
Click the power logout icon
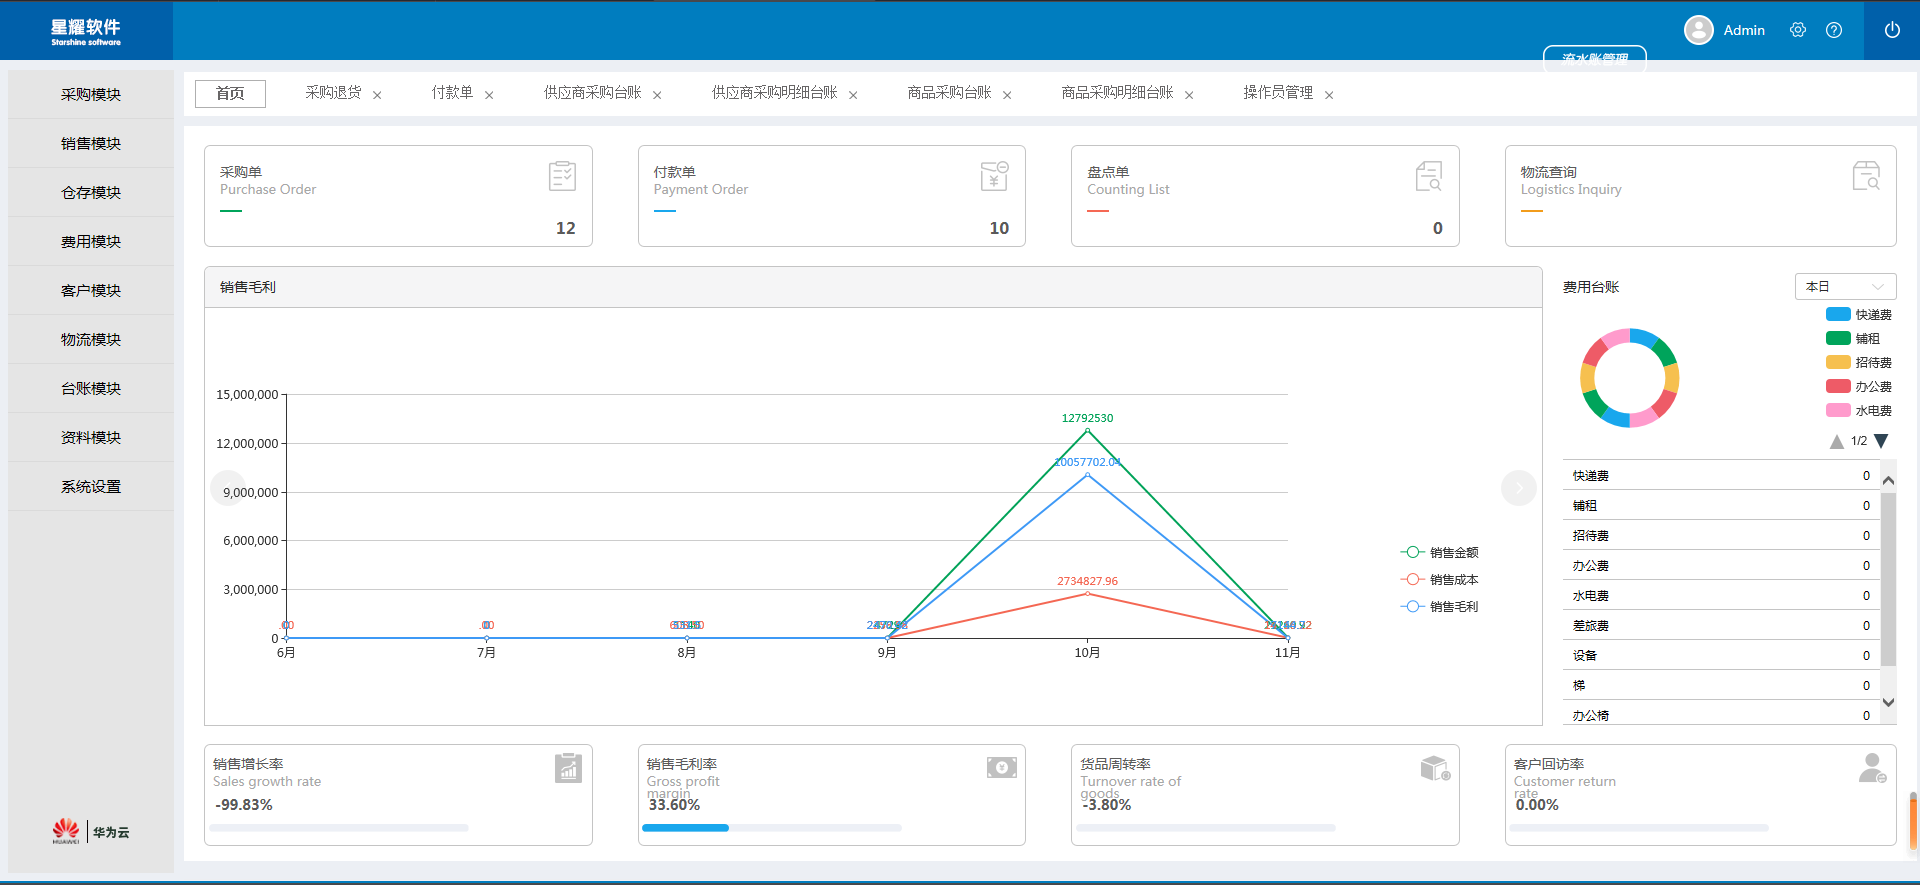coord(1892,30)
